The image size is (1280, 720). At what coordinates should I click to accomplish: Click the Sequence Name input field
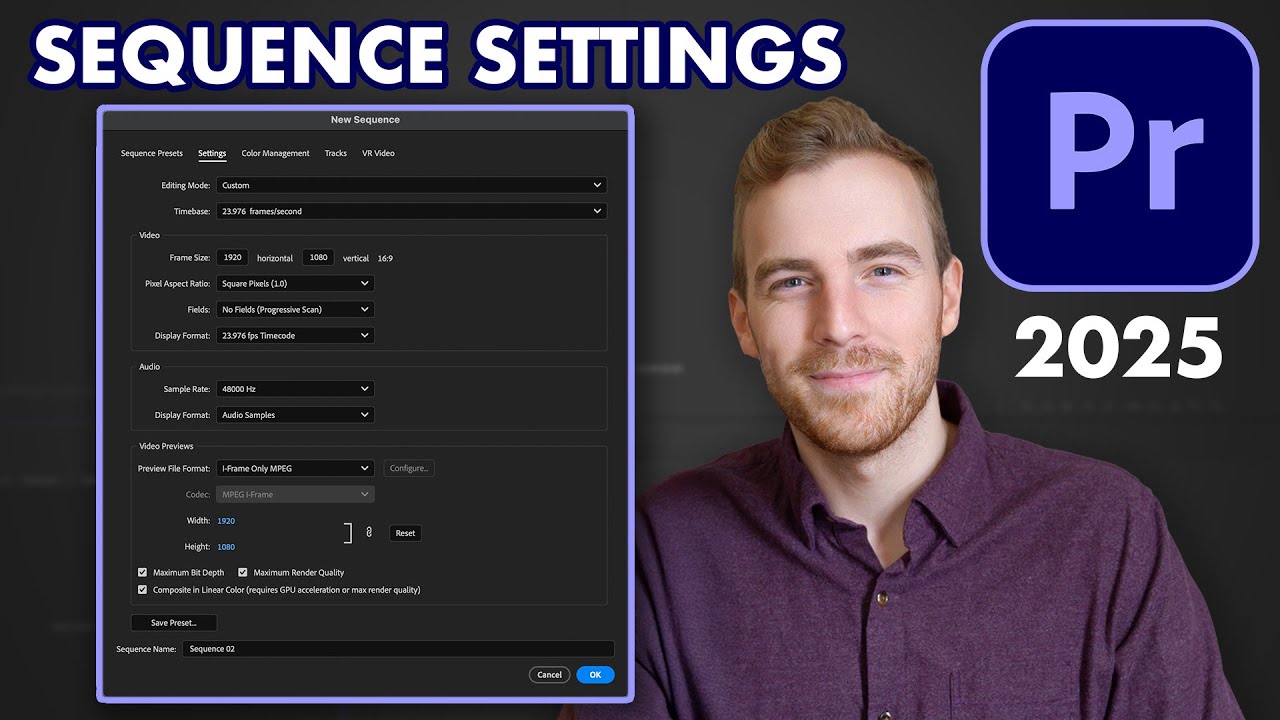pyautogui.click(x=398, y=649)
